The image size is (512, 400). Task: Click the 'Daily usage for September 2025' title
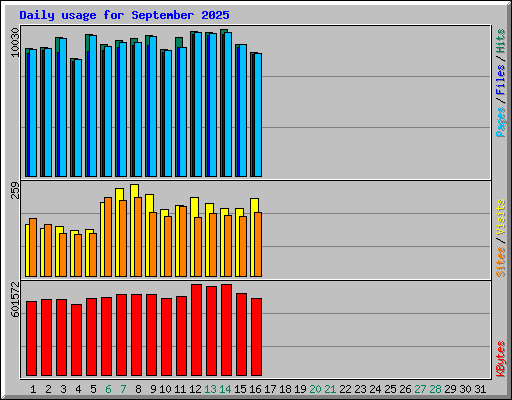(x=124, y=15)
